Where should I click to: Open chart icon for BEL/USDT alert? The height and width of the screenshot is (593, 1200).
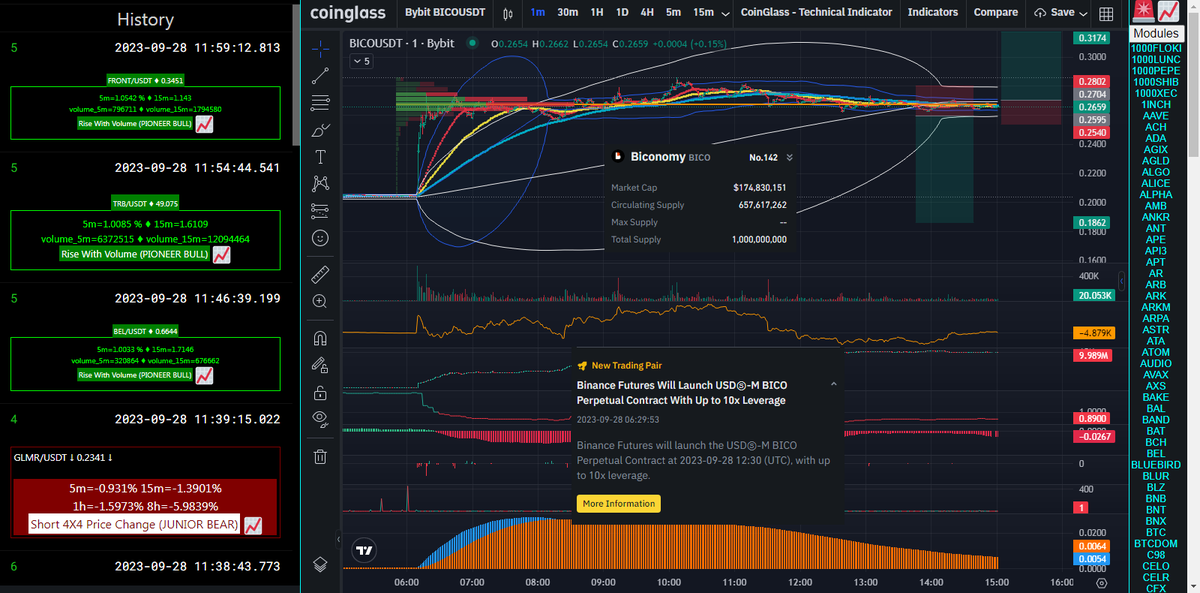click(x=204, y=376)
